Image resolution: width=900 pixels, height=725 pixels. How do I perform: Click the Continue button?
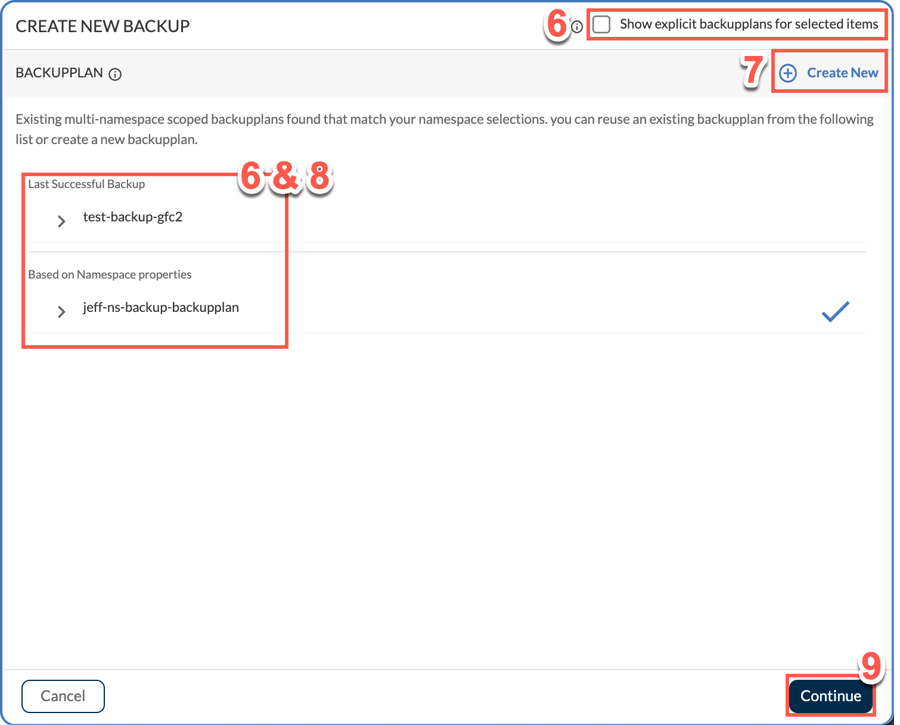(x=831, y=696)
